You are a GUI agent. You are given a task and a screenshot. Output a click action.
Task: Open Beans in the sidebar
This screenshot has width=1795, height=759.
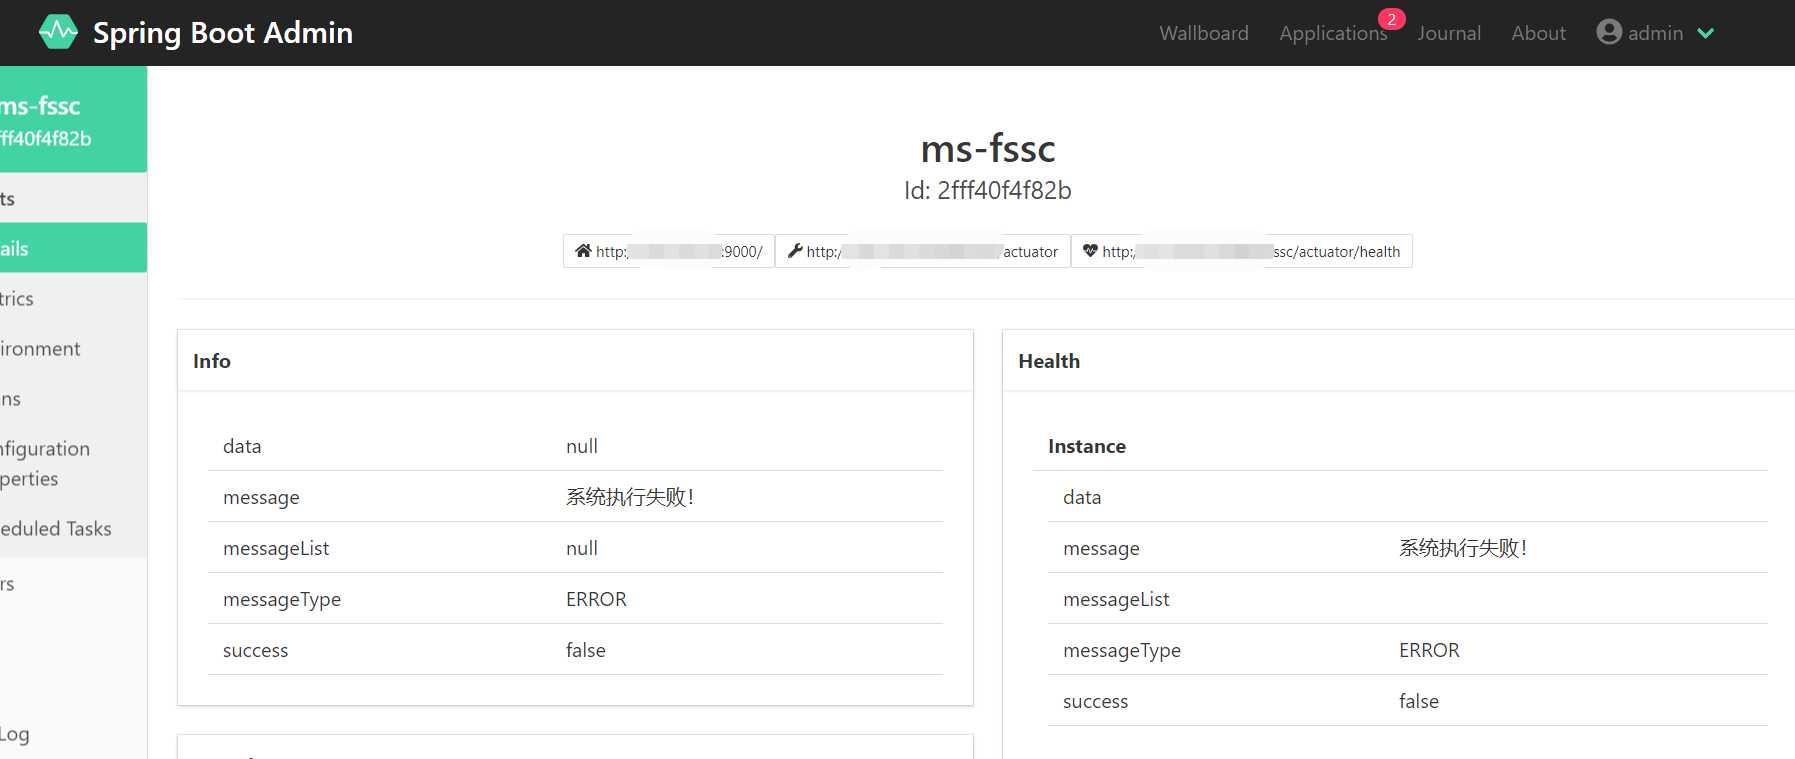tap(73, 398)
